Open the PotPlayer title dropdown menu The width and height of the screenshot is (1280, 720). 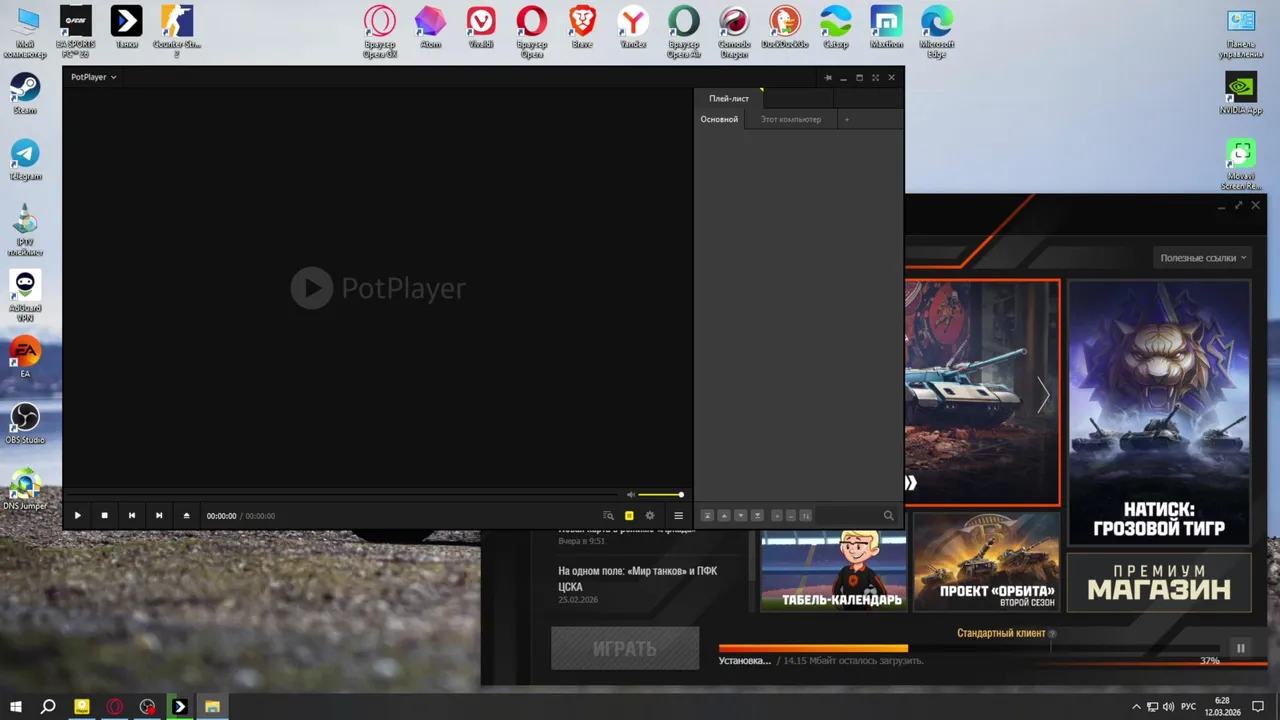click(x=94, y=77)
